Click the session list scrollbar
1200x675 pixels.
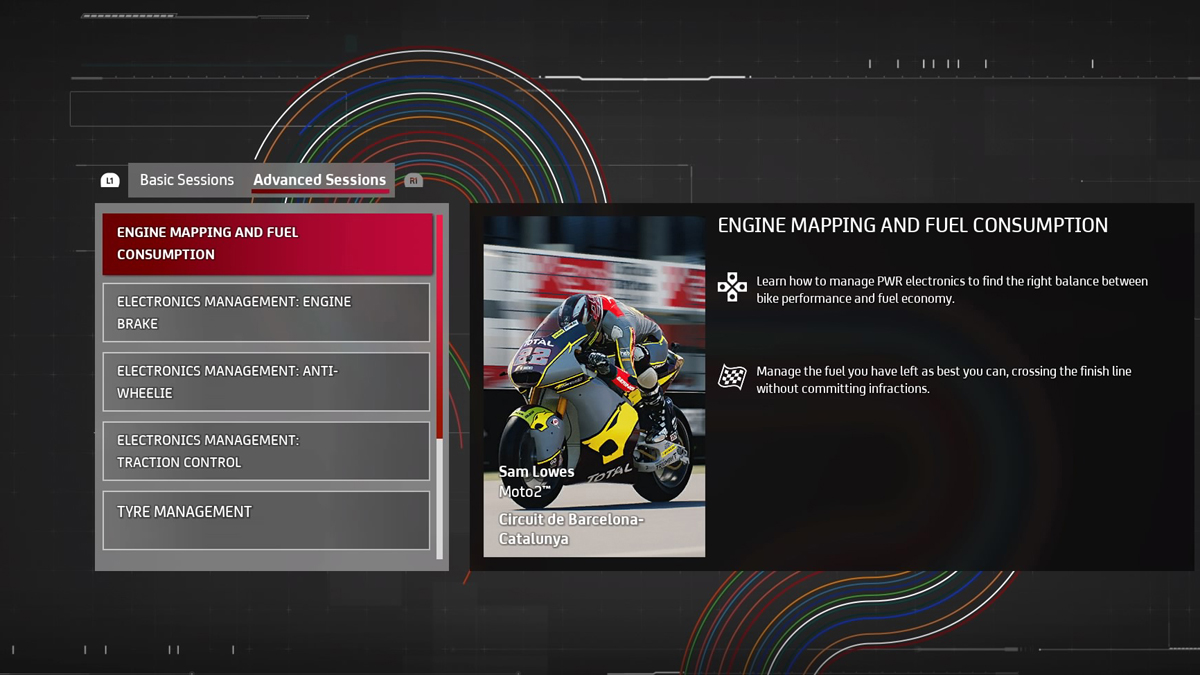pos(439,386)
